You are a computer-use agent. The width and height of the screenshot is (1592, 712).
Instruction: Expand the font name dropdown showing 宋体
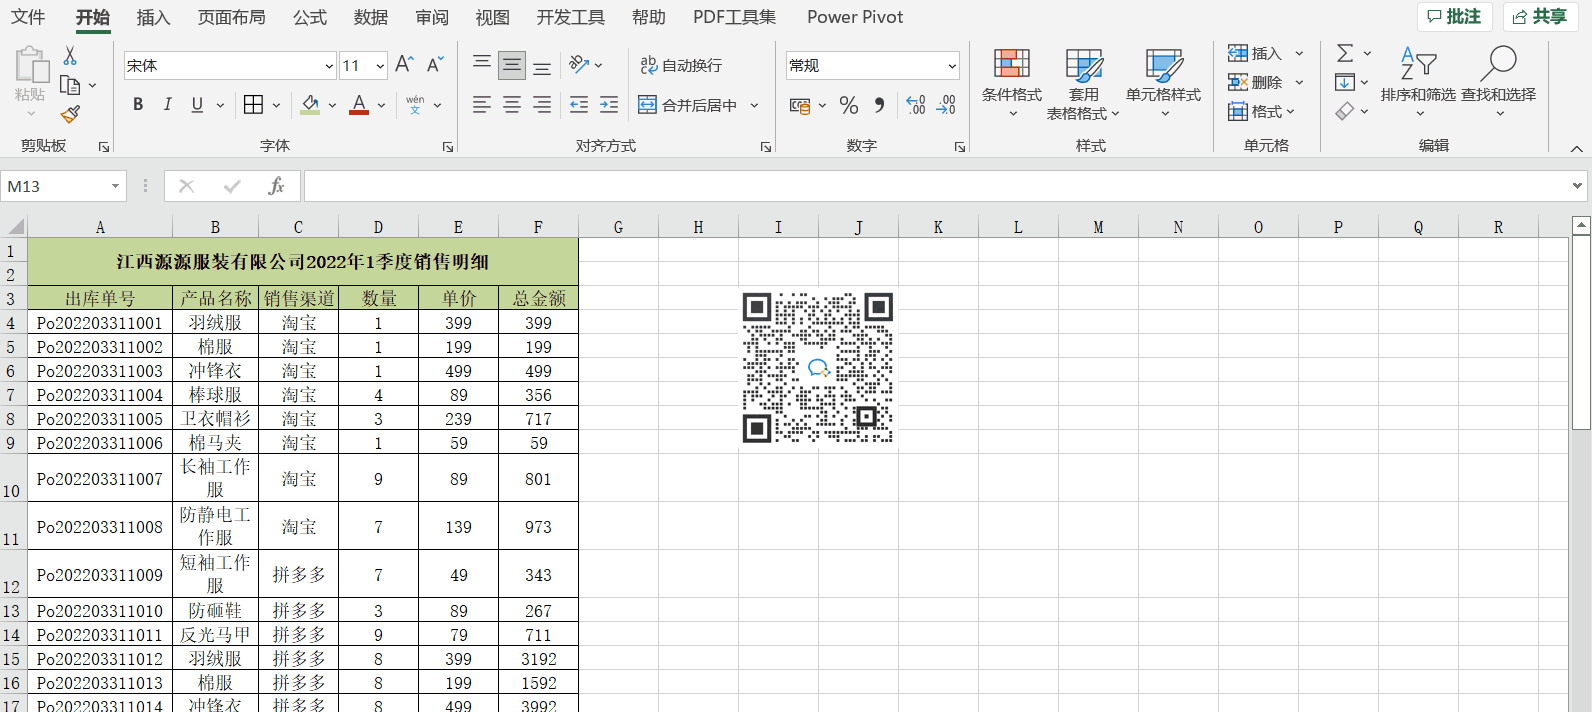(329, 66)
